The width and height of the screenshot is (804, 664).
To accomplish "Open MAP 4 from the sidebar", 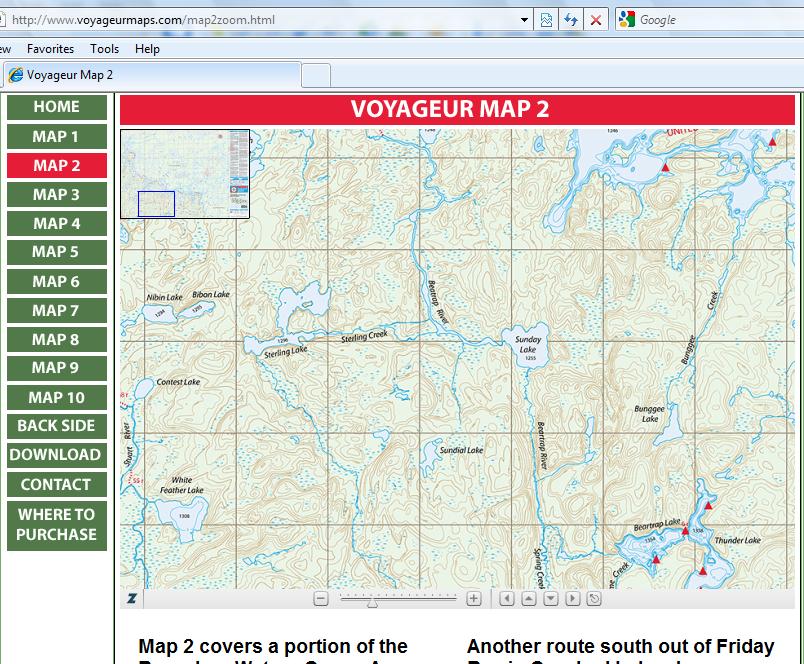I will [57, 224].
